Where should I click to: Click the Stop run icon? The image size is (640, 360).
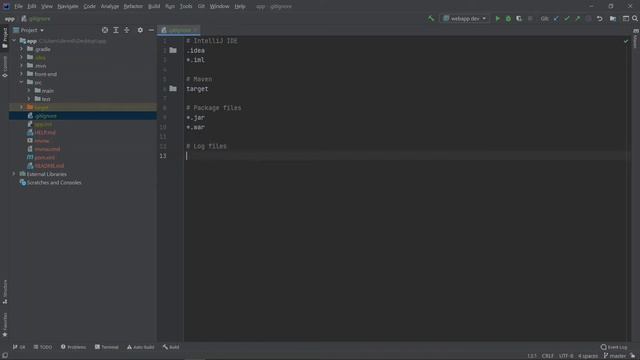pyautogui.click(x=530, y=18)
